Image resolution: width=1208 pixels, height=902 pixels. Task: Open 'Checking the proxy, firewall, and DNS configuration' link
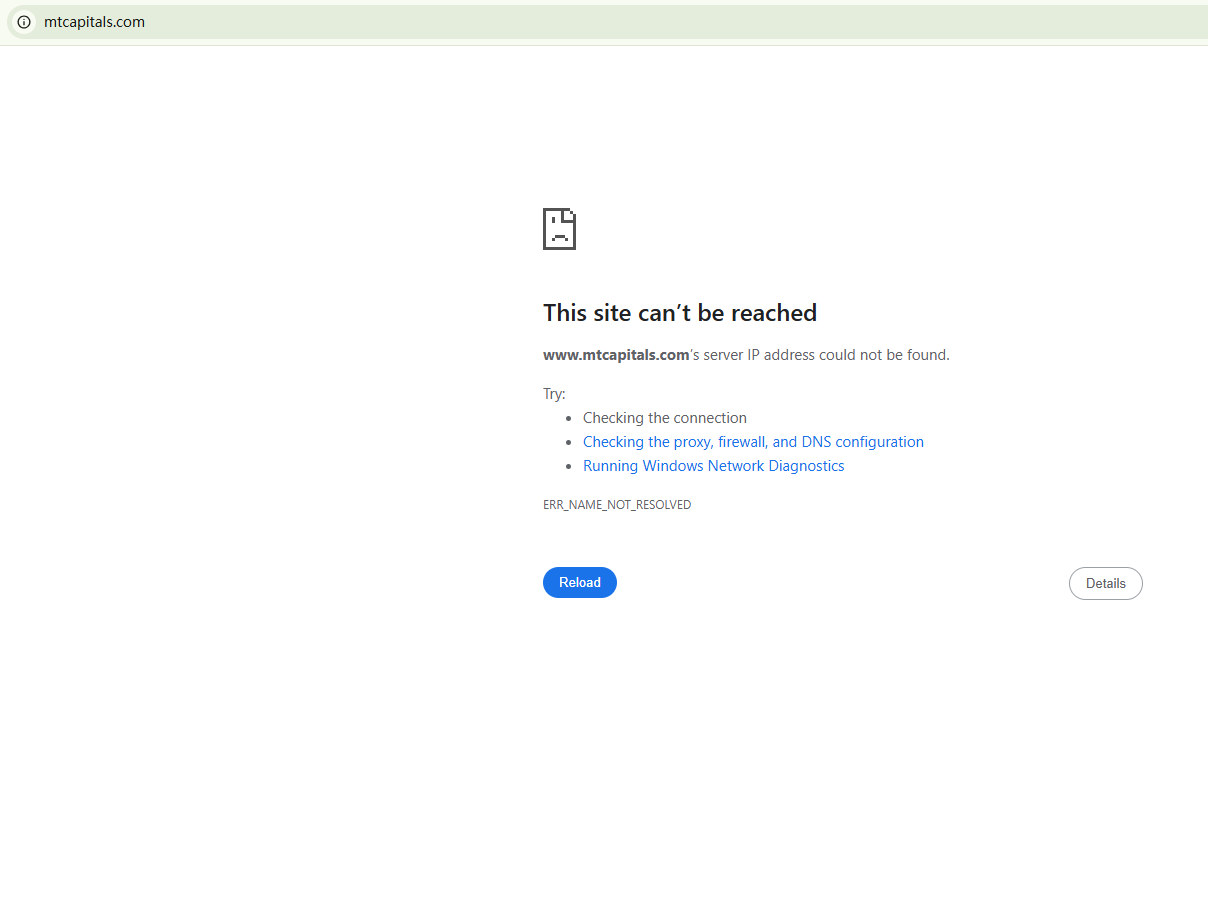point(753,442)
